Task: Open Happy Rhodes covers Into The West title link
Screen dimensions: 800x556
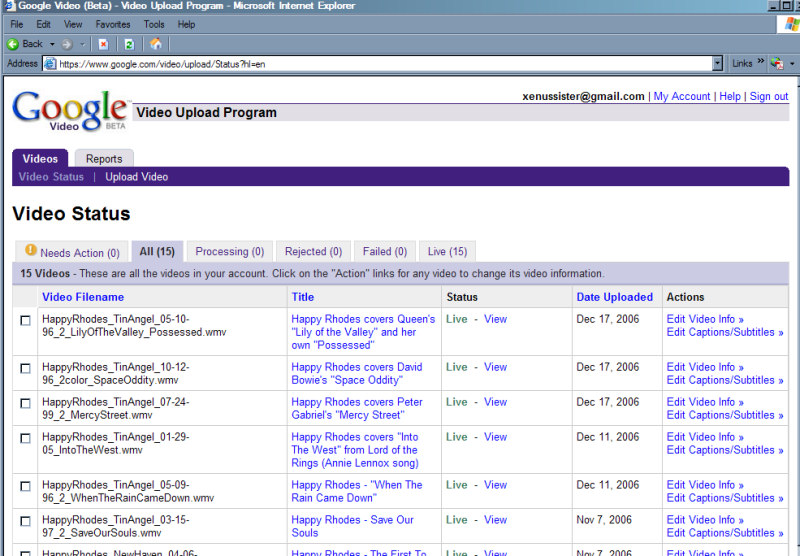Action: (355, 450)
